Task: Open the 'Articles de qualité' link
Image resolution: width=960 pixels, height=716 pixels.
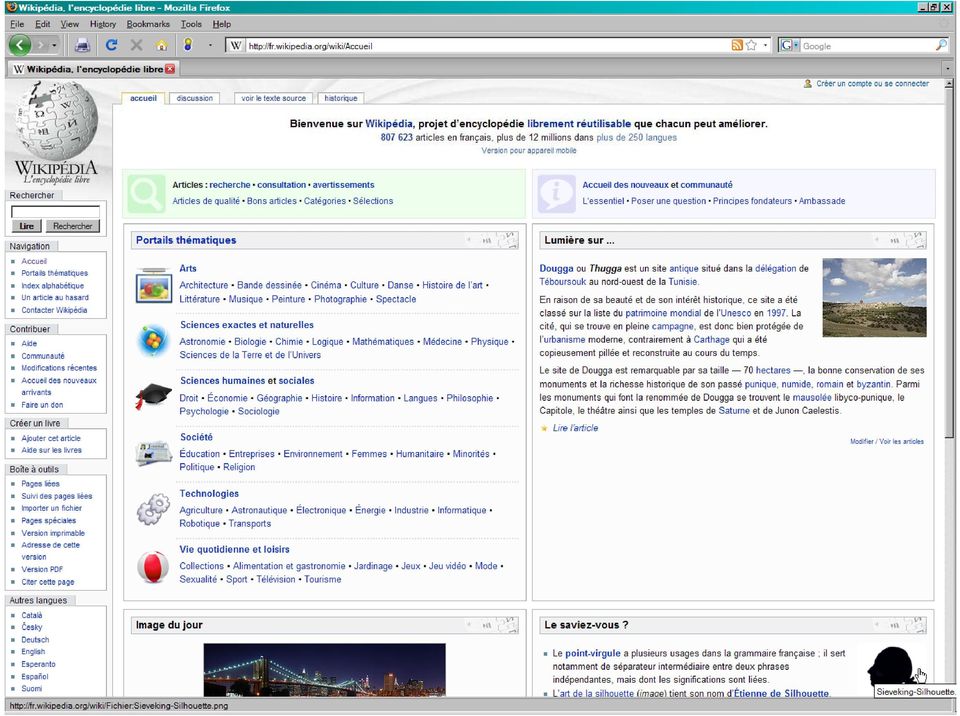Action: [206, 201]
